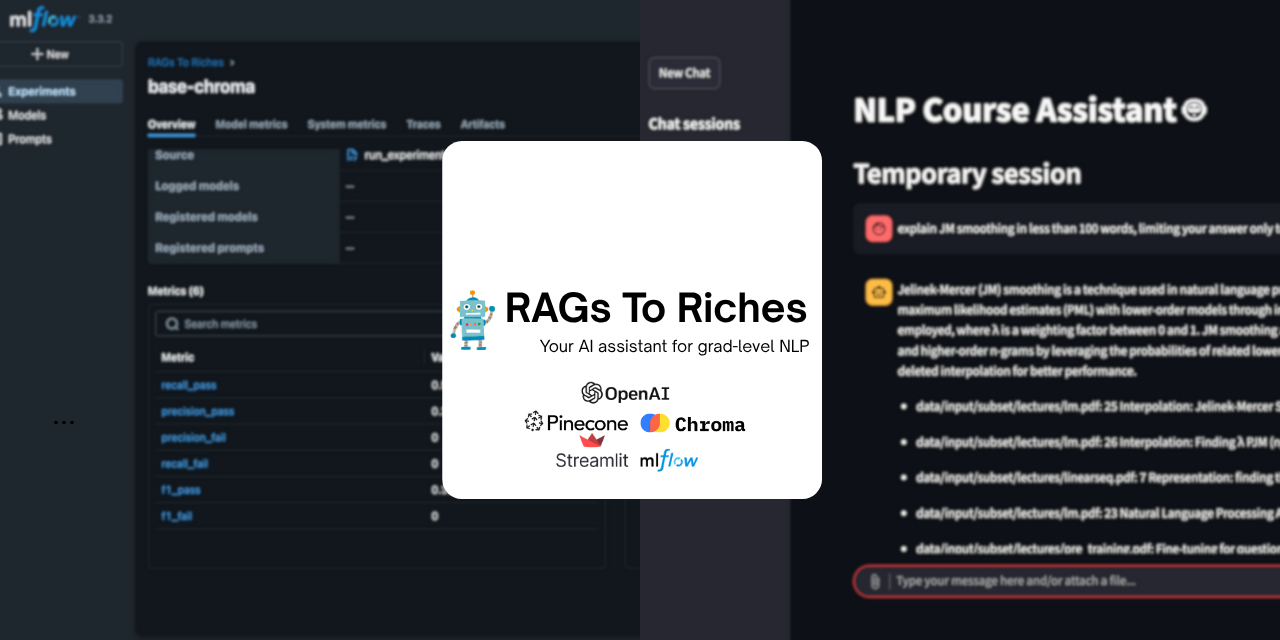Start a New Chat session
Image resolution: width=1280 pixels, height=640 pixels.
click(684, 72)
